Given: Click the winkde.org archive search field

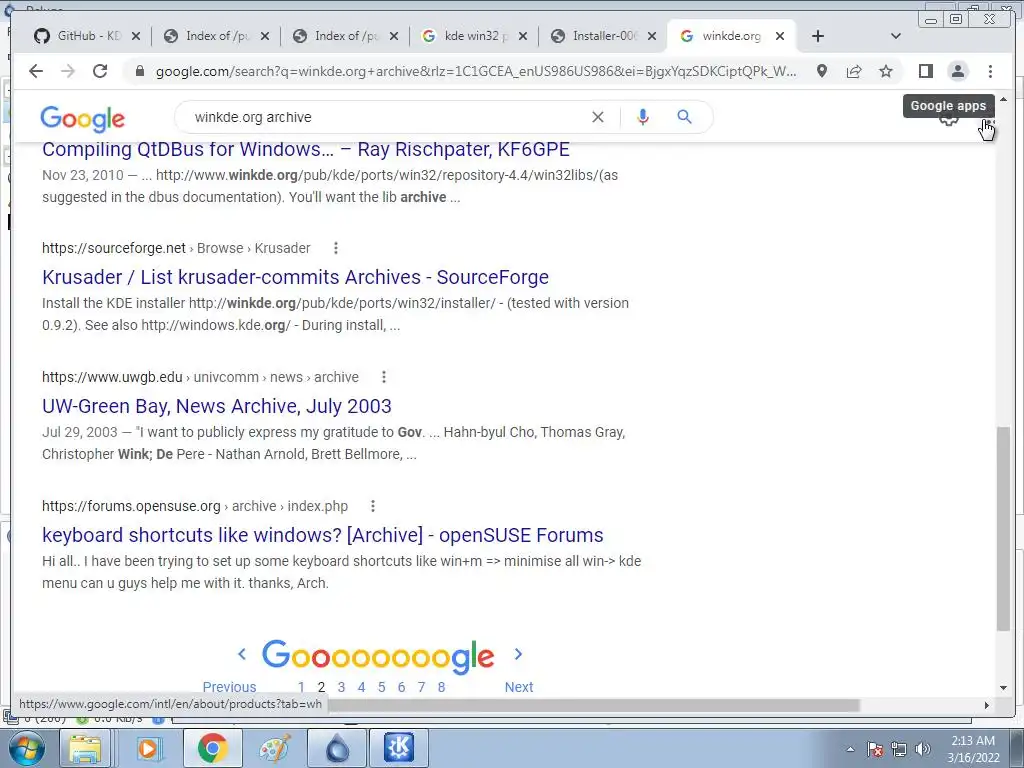Looking at the screenshot, I should coord(385,117).
